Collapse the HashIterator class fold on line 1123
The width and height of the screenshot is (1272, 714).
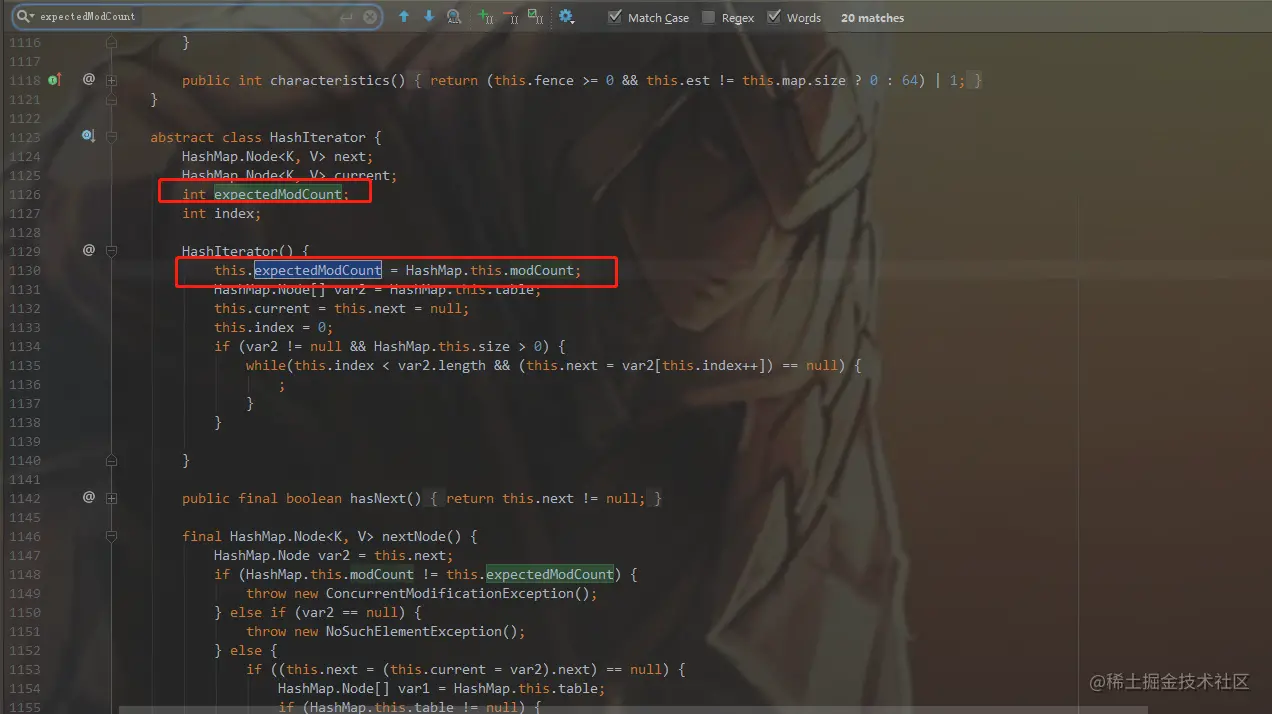point(111,137)
